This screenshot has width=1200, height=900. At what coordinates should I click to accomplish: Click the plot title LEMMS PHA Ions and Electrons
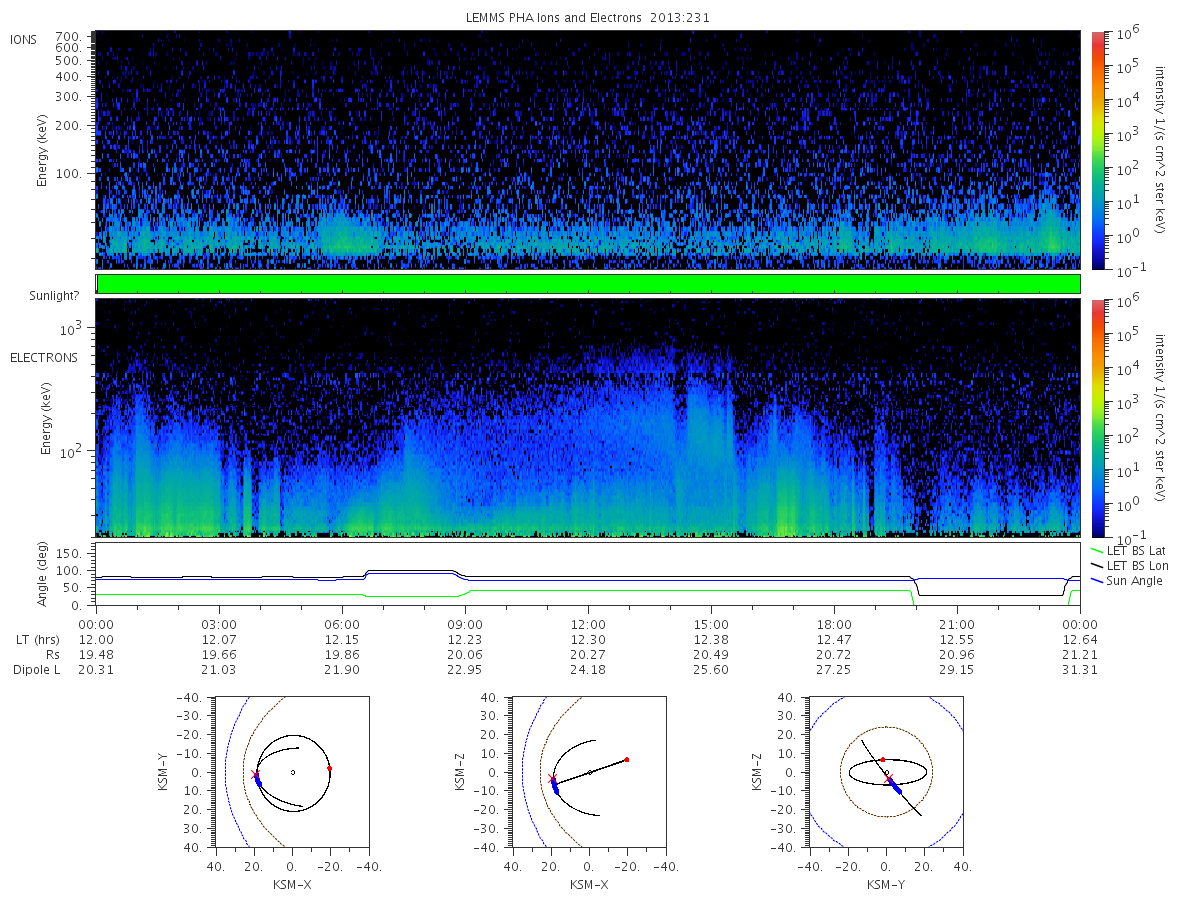pos(588,17)
